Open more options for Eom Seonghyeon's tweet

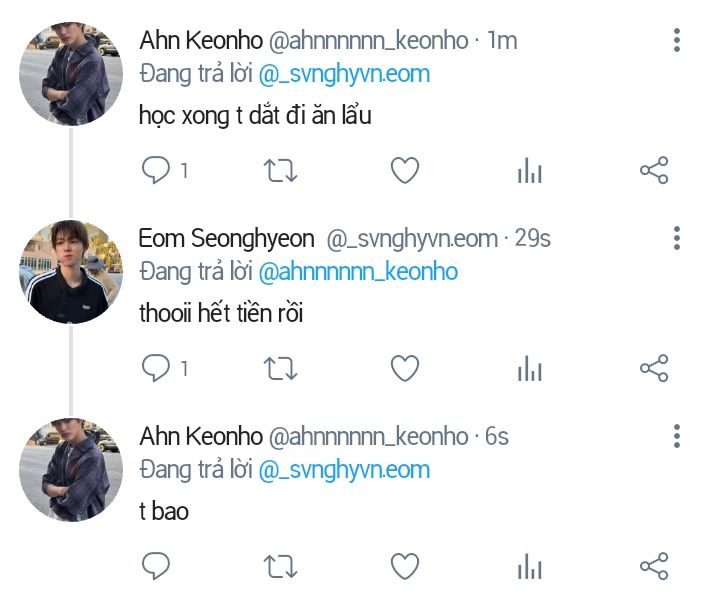[x=677, y=239]
